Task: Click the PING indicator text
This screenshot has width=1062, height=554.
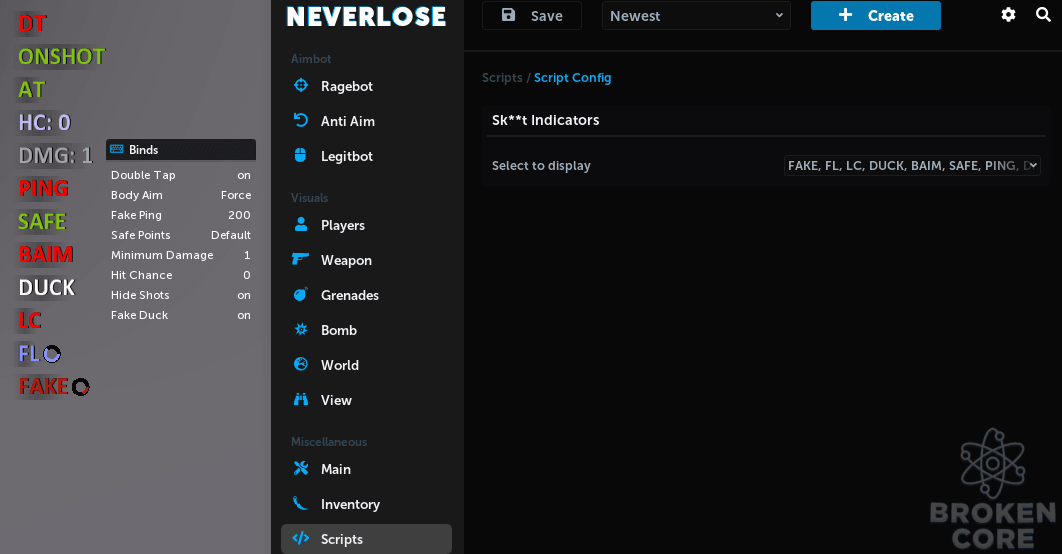Action: (x=43, y=188)
